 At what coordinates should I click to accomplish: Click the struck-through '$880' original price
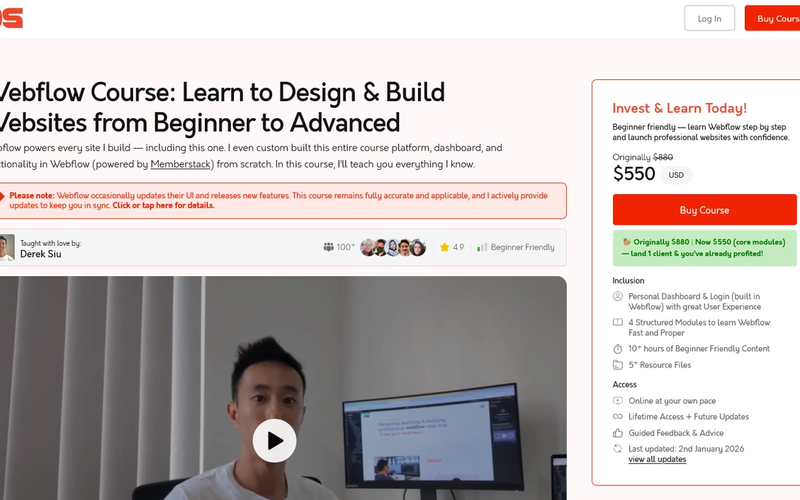(x=663, y=157)
